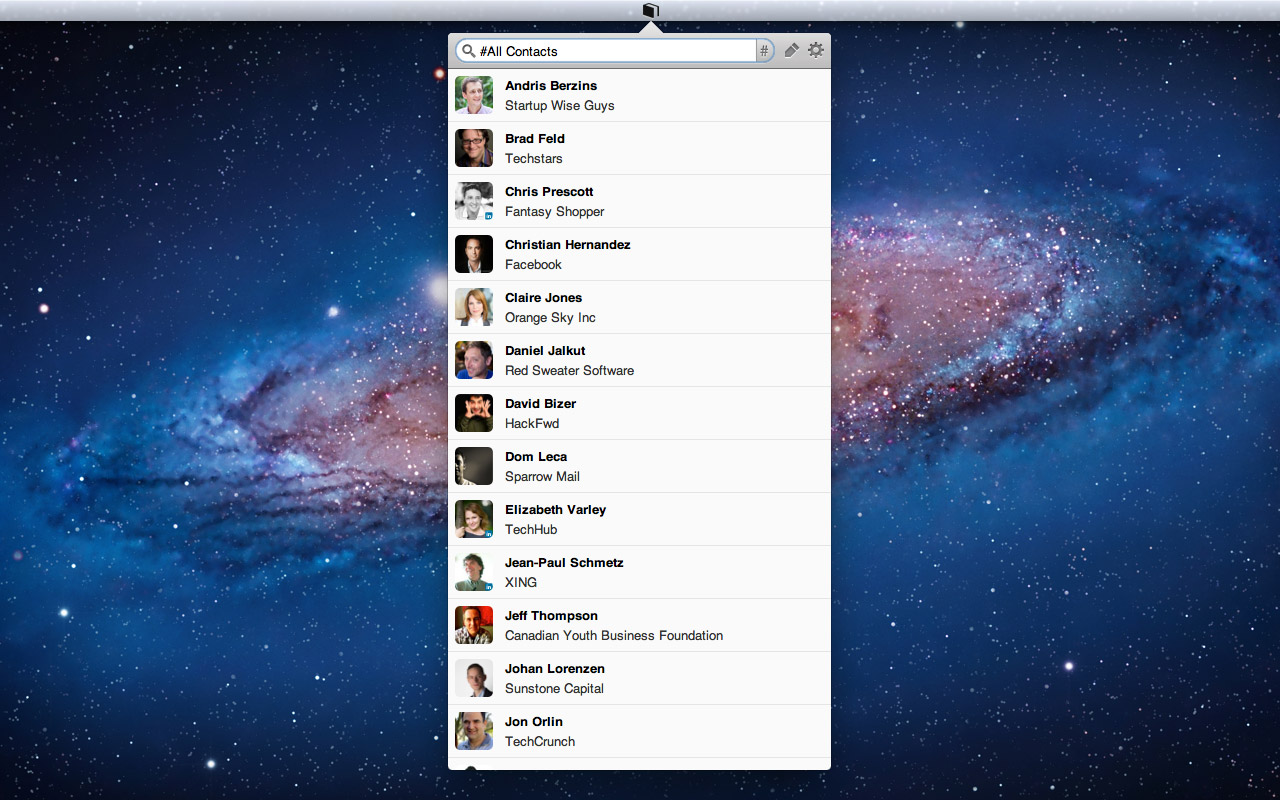1280x800 pixels.
Task: Click the LinkedIn badge on Elizabeth Varley's photo
Action: [489, 534]
